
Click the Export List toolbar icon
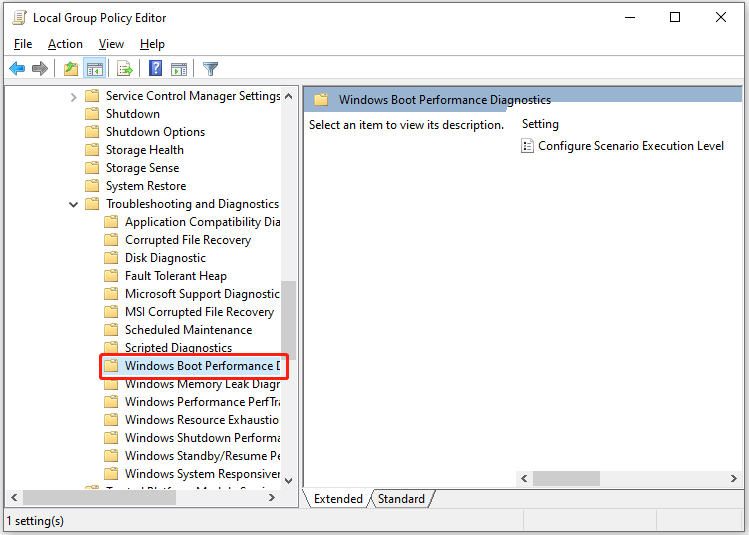(125, 69)
